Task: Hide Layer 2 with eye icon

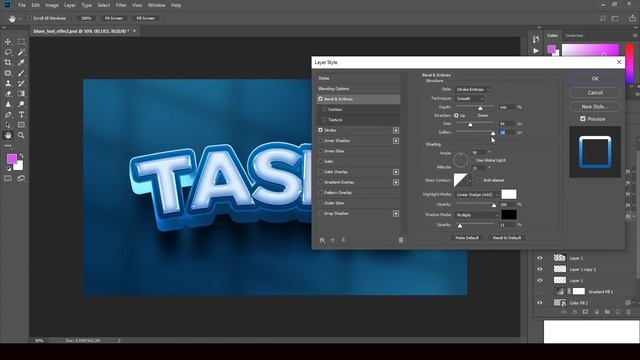Action: 540,258
